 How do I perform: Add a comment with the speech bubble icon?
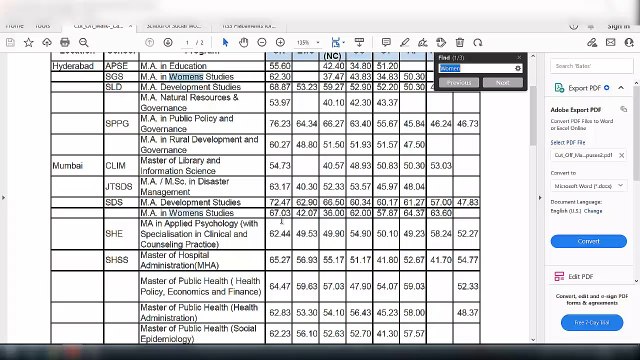[x=386, y=42]
